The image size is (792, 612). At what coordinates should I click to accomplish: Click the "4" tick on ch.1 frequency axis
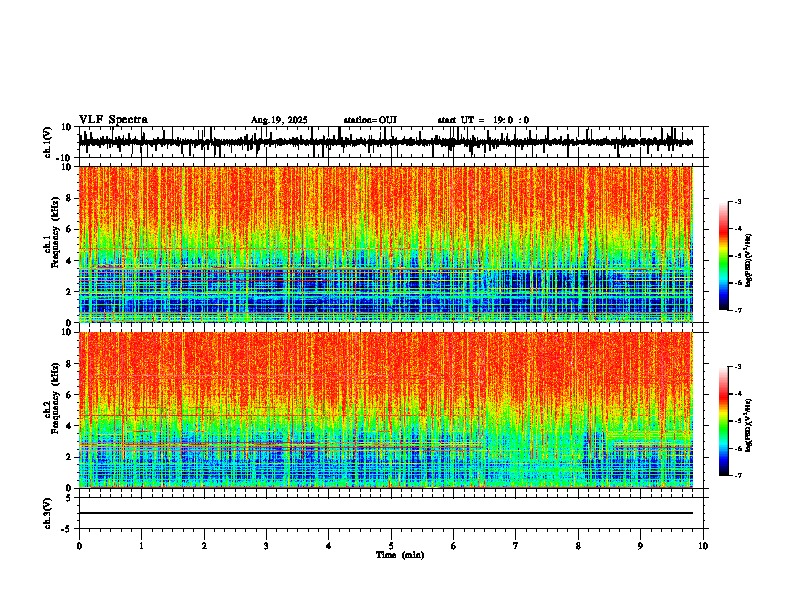70,261
